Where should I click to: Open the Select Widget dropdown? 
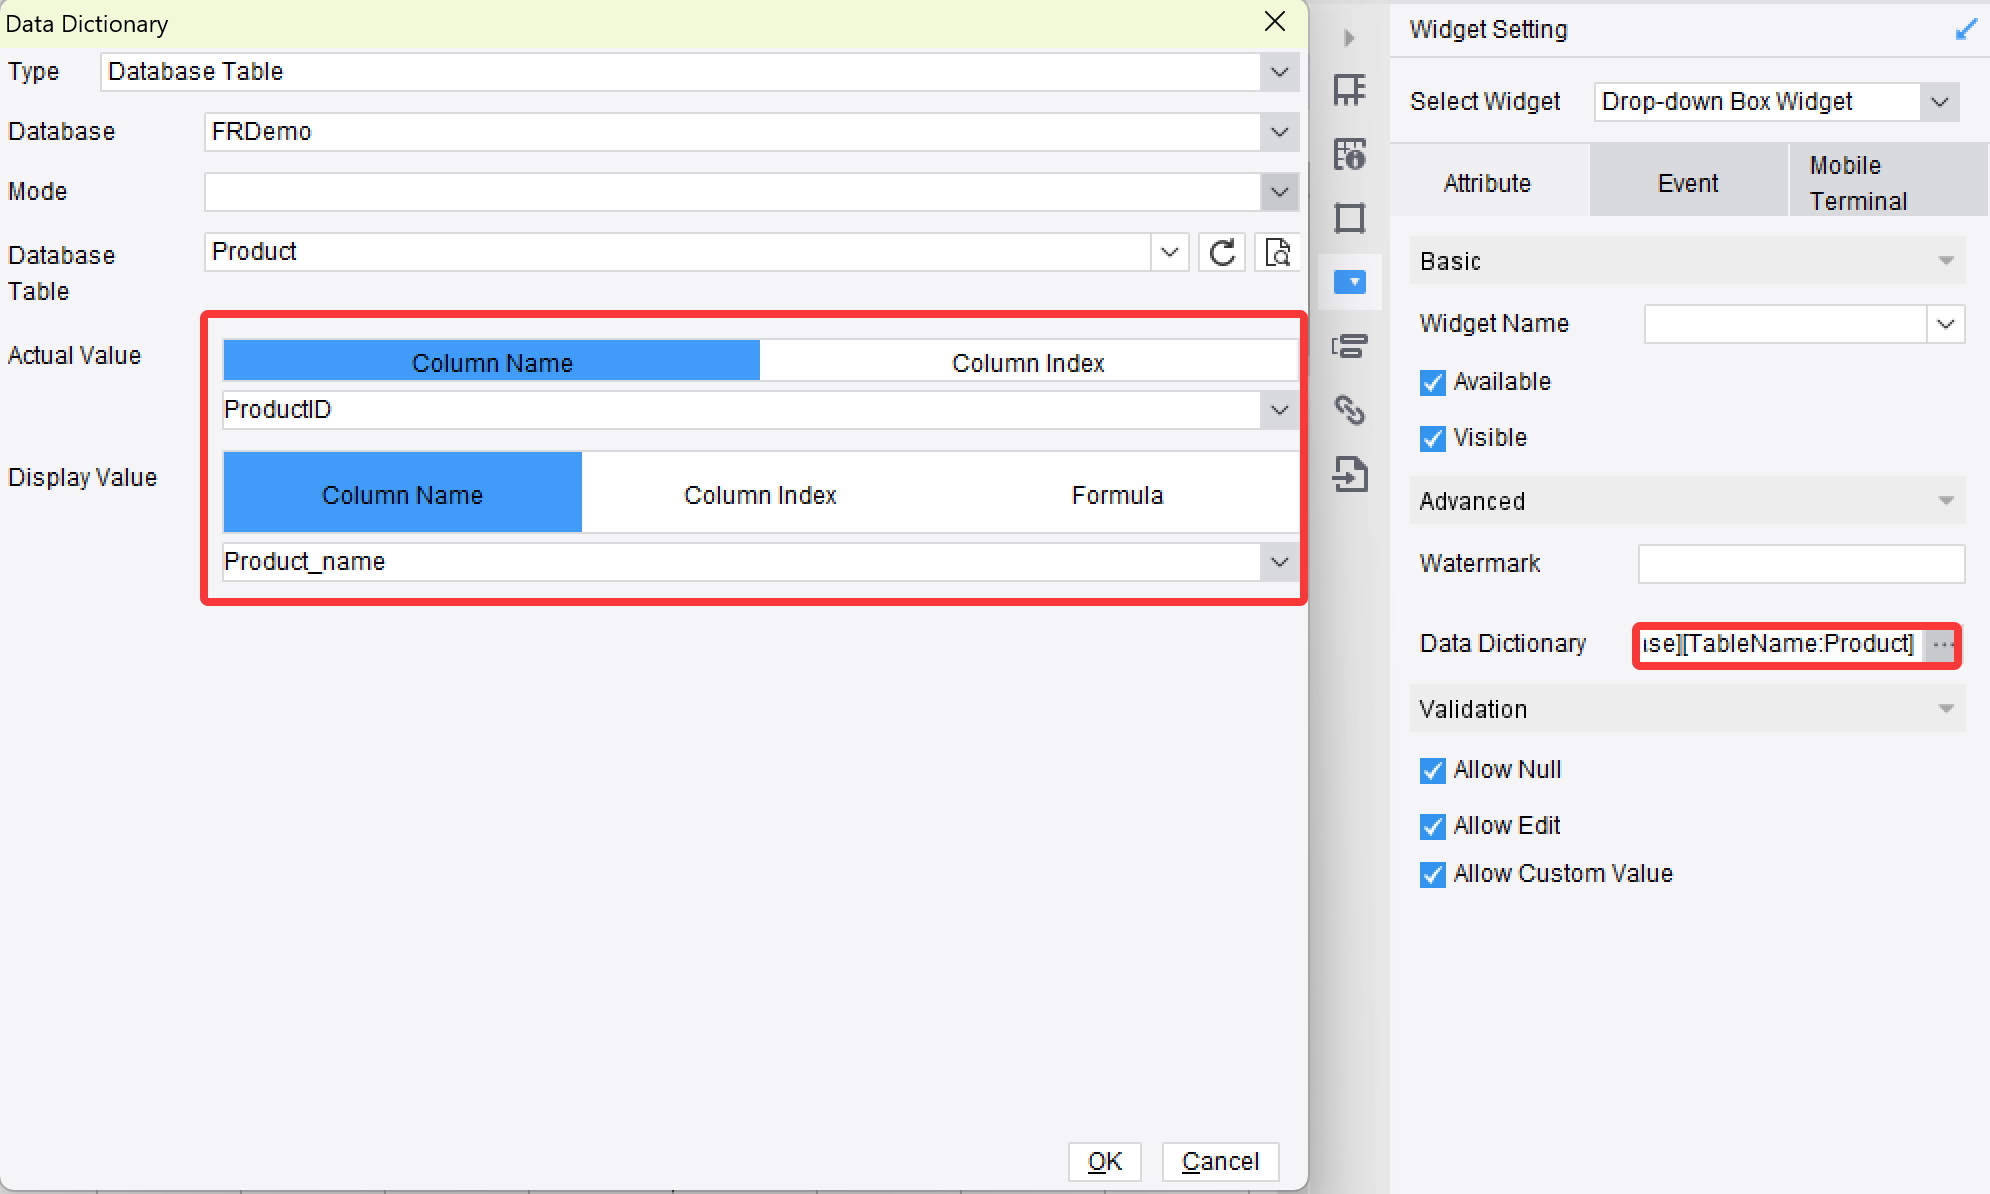(x=1941, y=101)
